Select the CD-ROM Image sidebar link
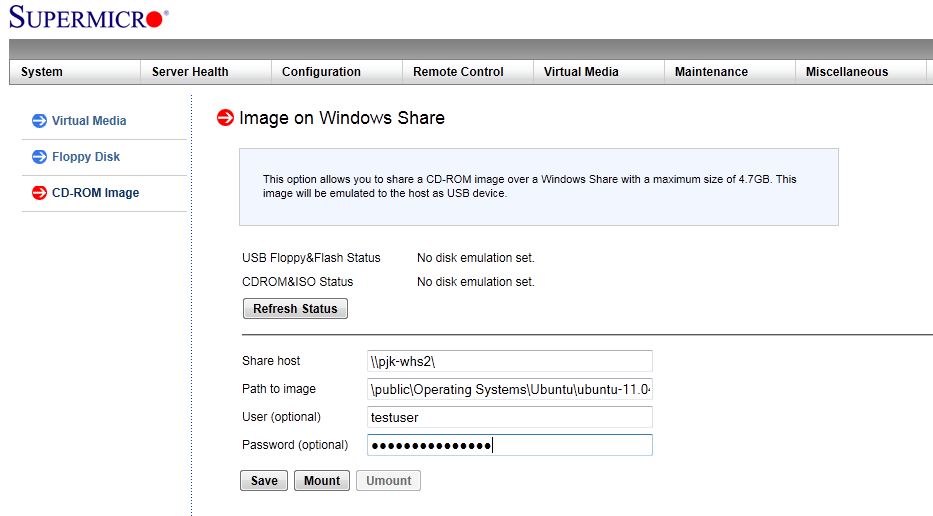The height and width of the screenshot is (516, 933). point(95,193)
